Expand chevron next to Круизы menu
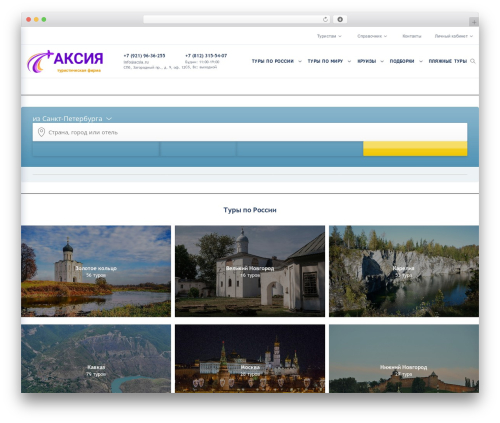500x423 pixels. click(x=382, y=61)
